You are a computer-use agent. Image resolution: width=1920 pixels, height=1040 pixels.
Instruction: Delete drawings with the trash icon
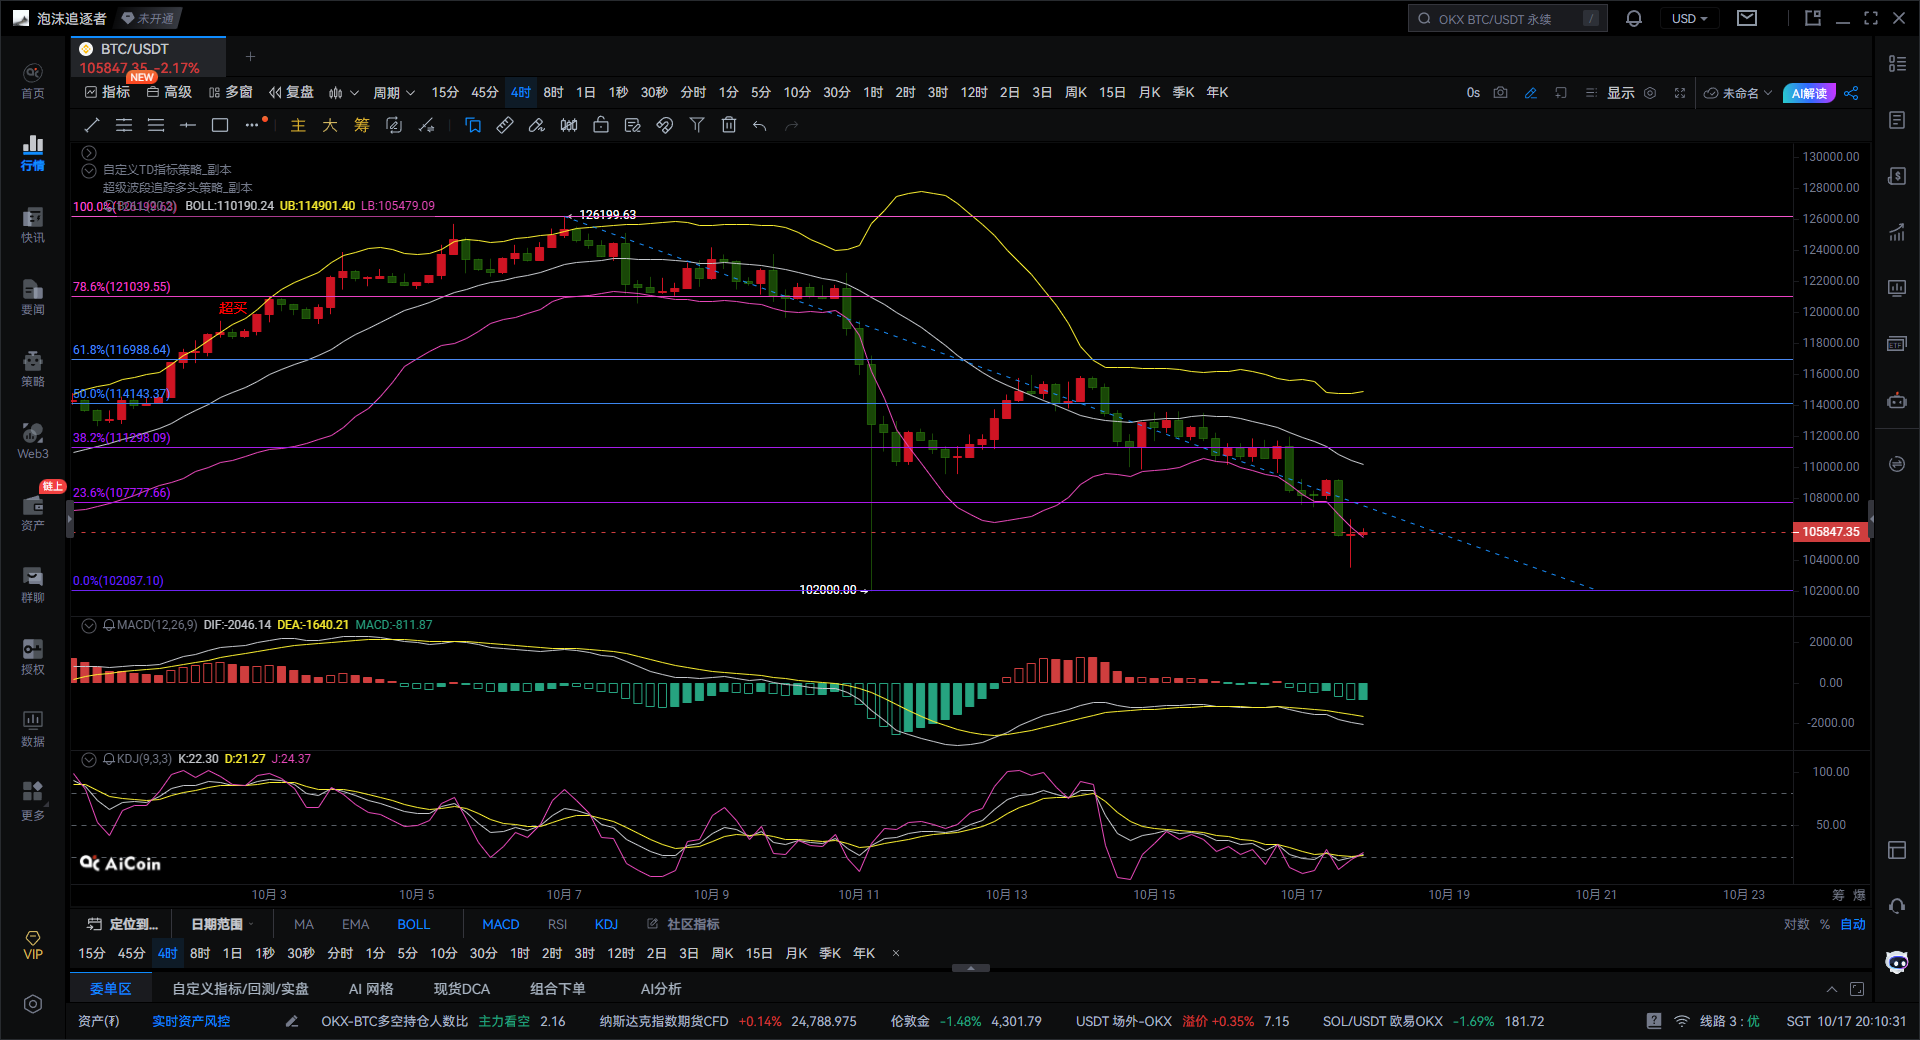729,125
